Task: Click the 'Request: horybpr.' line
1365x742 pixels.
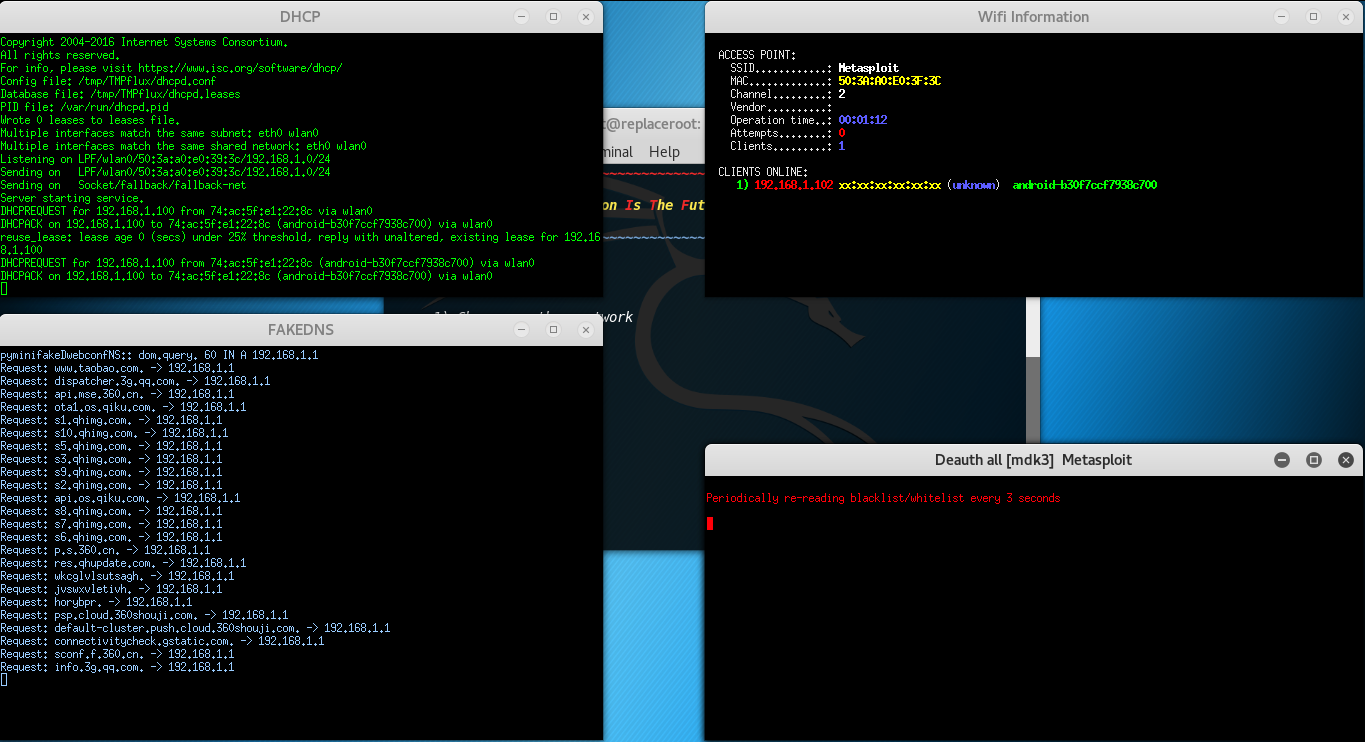Action: pyautogui.click(x=96, y=602)
